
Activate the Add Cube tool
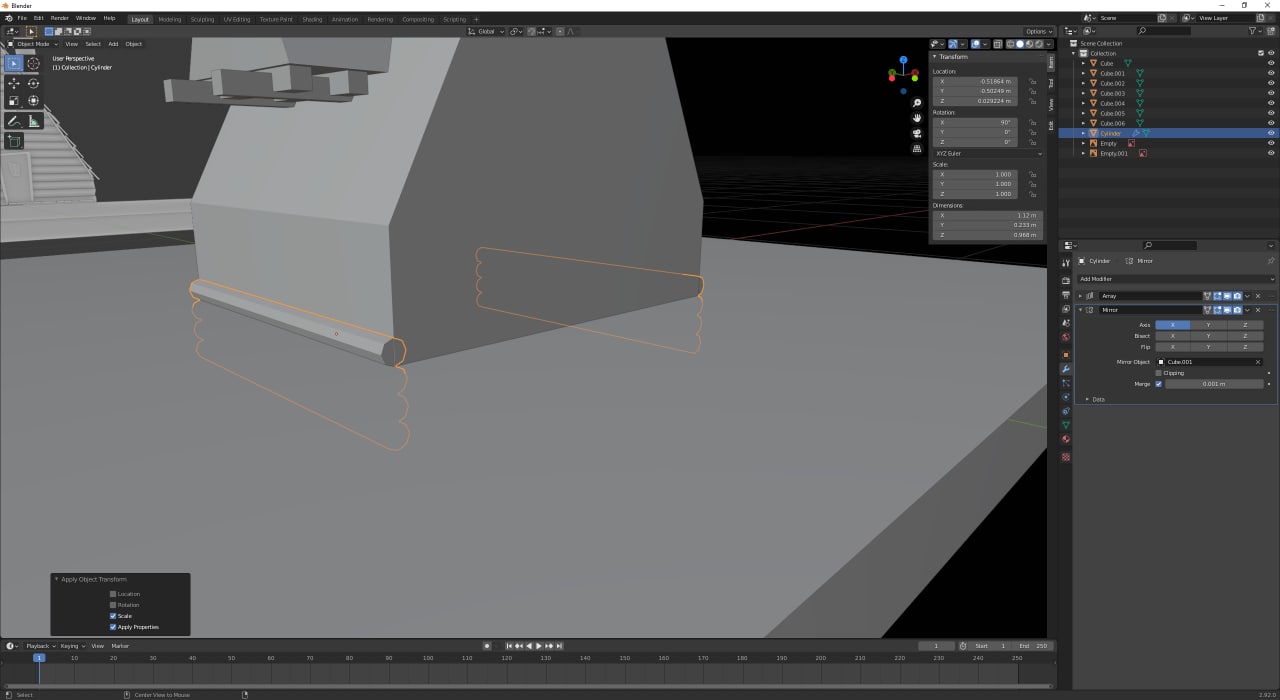pos(14,141)
